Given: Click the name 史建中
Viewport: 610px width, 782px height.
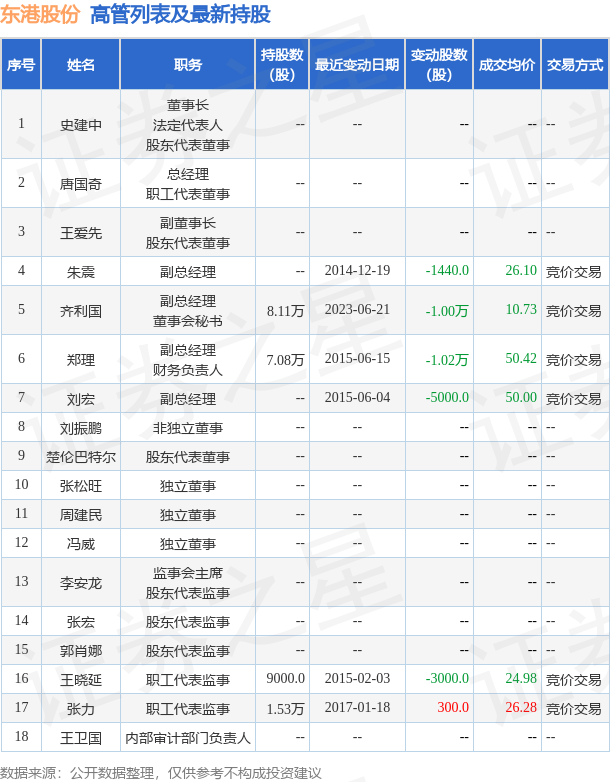Looking at the screenshot, I should coord(81,125).
